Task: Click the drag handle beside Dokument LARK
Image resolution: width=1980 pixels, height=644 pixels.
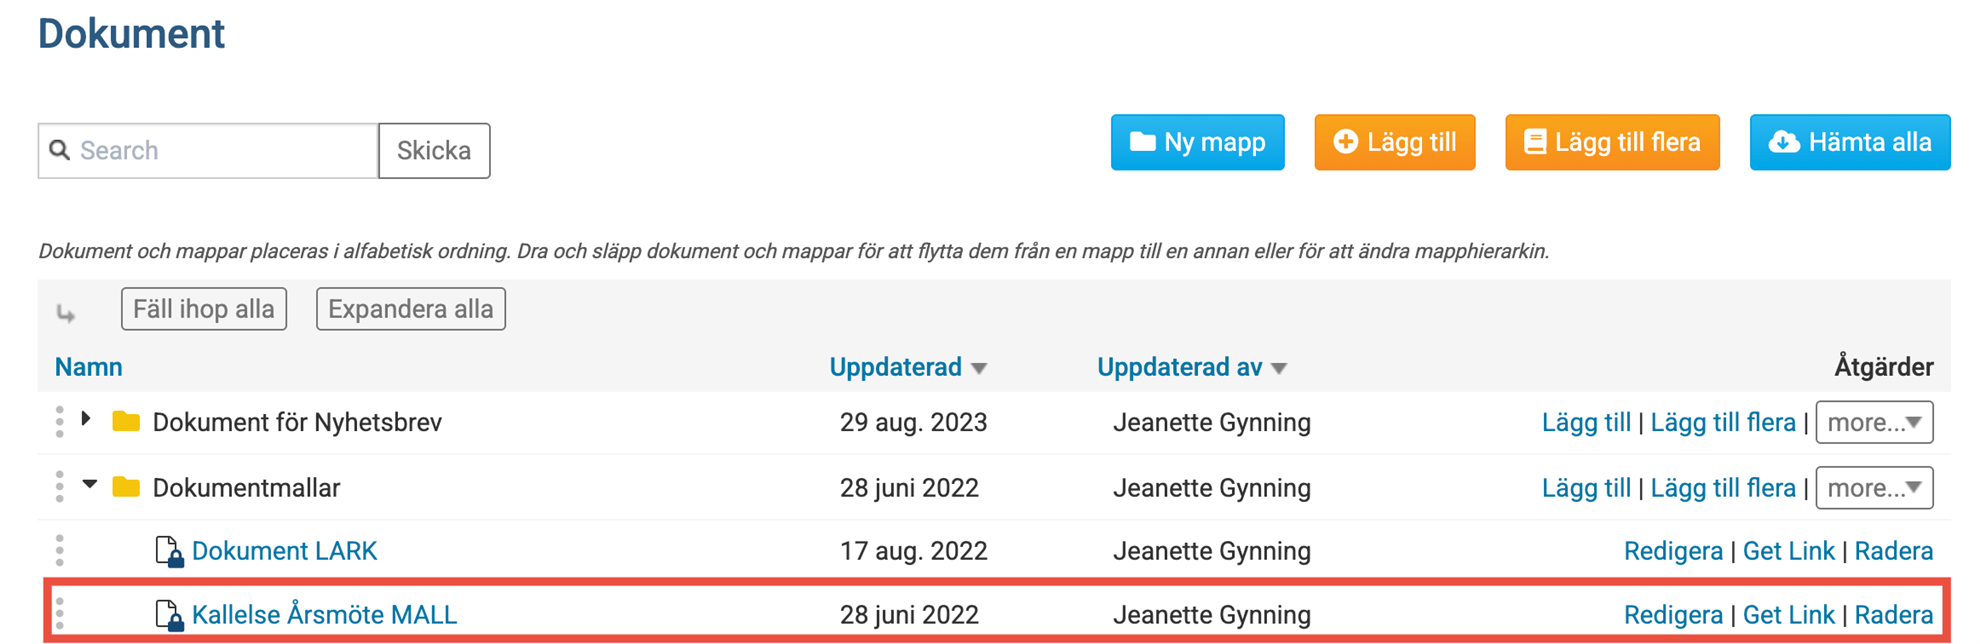Action: 60,550
